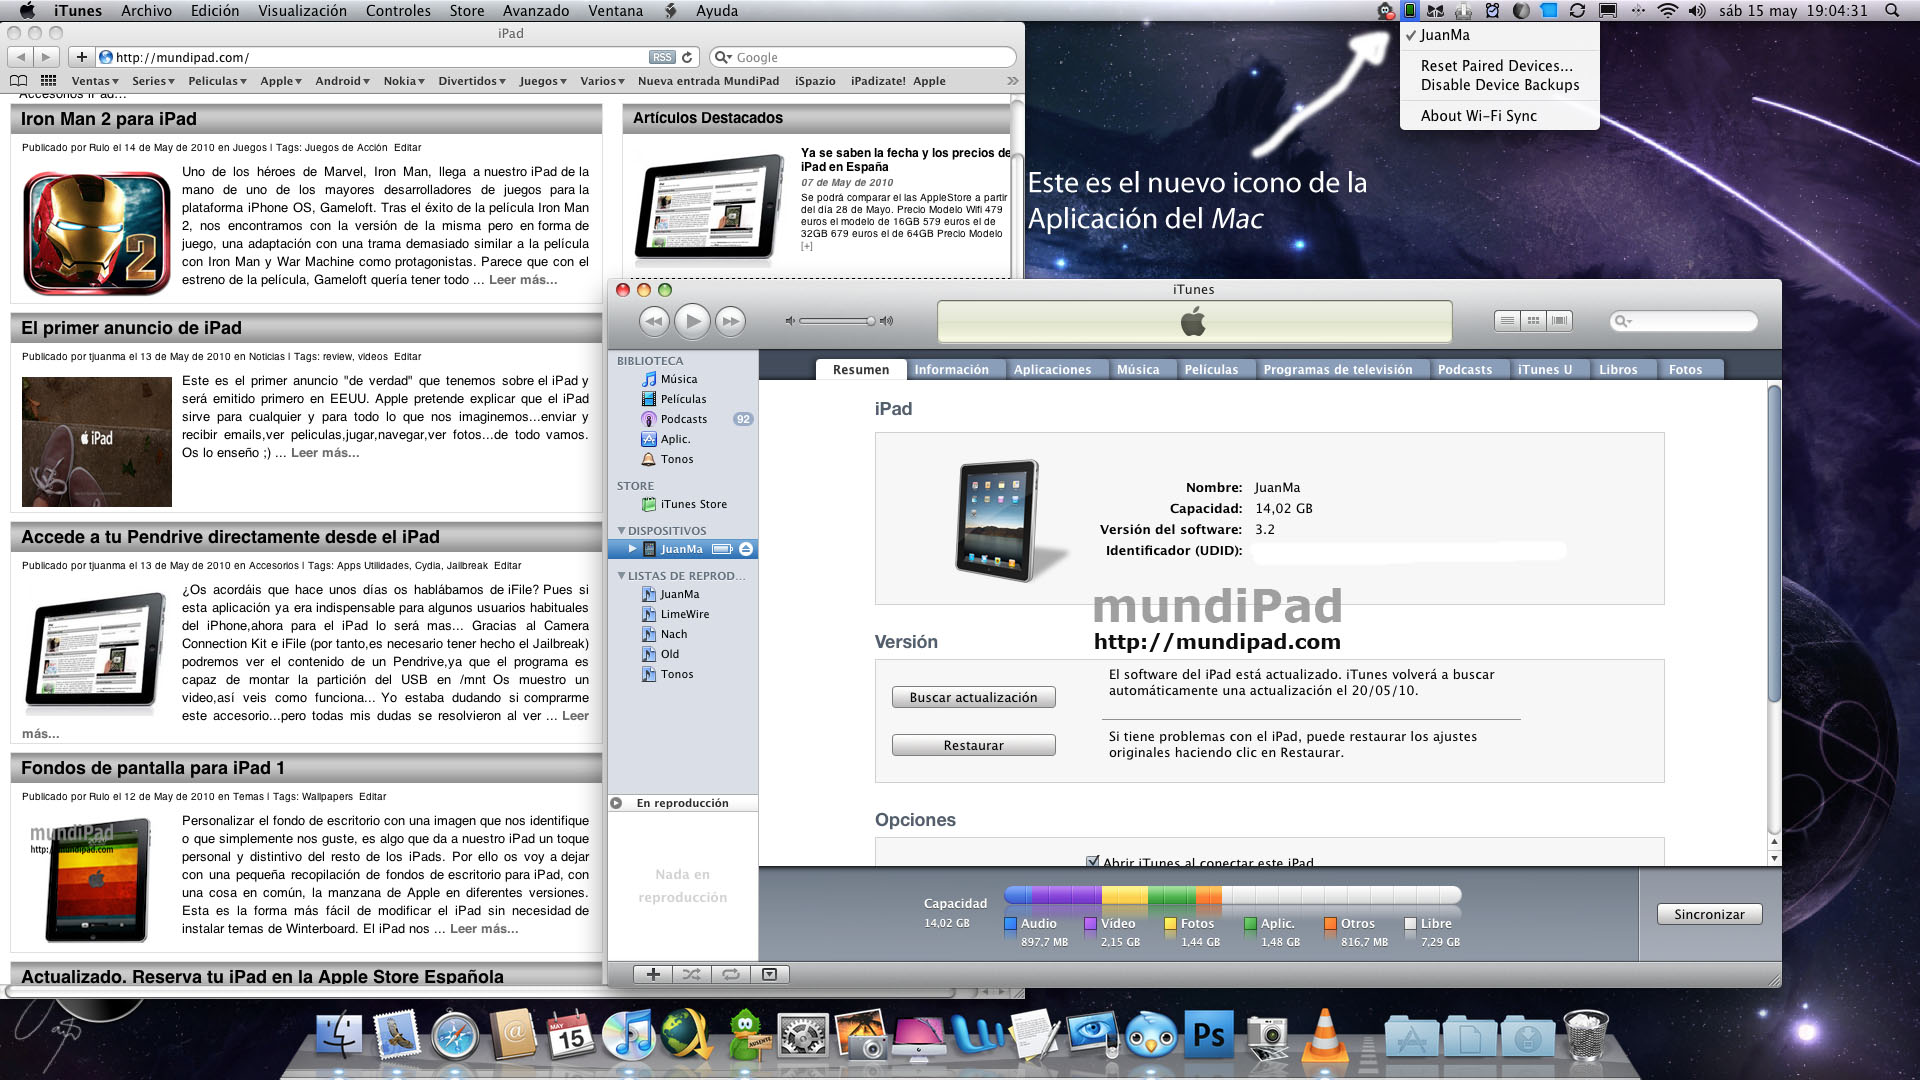Open the Controles menu
Screen dimensions: 1920x1080
pyautogui.click(x=398, y=11)
